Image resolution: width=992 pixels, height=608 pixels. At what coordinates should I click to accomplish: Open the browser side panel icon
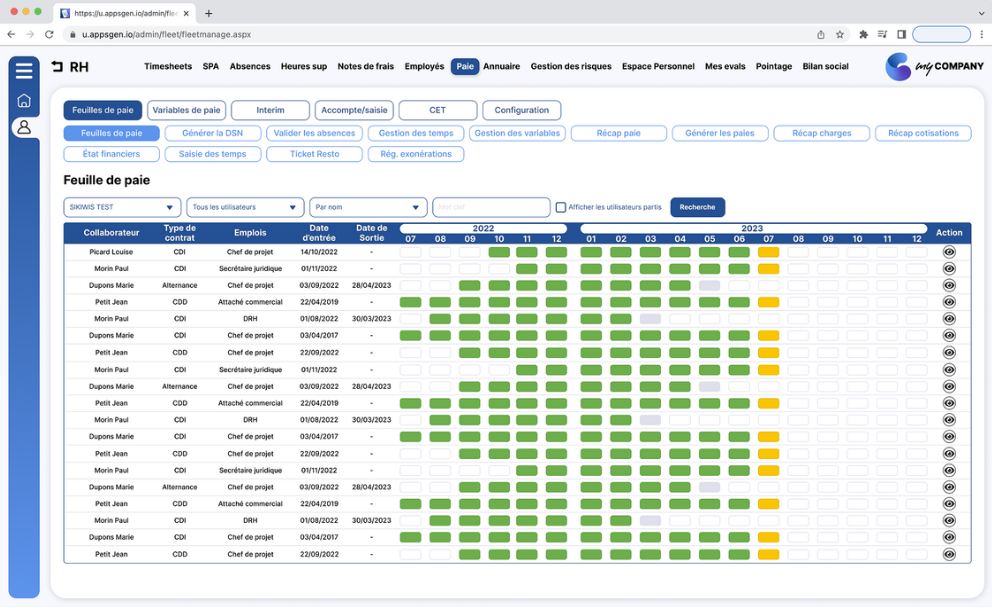[x=901, y=34]
